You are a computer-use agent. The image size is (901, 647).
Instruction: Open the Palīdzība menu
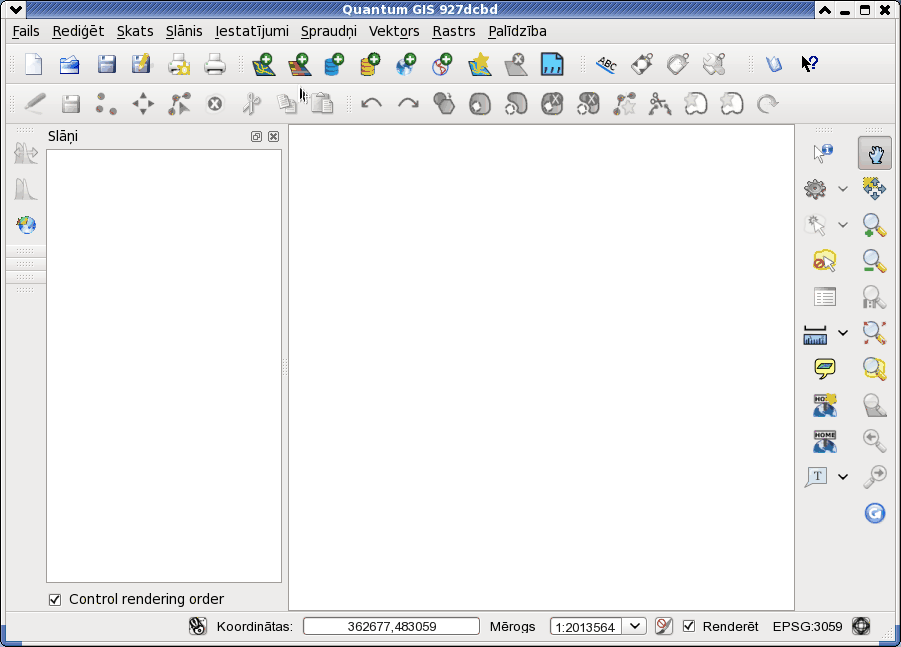click(x=517, y=31)
